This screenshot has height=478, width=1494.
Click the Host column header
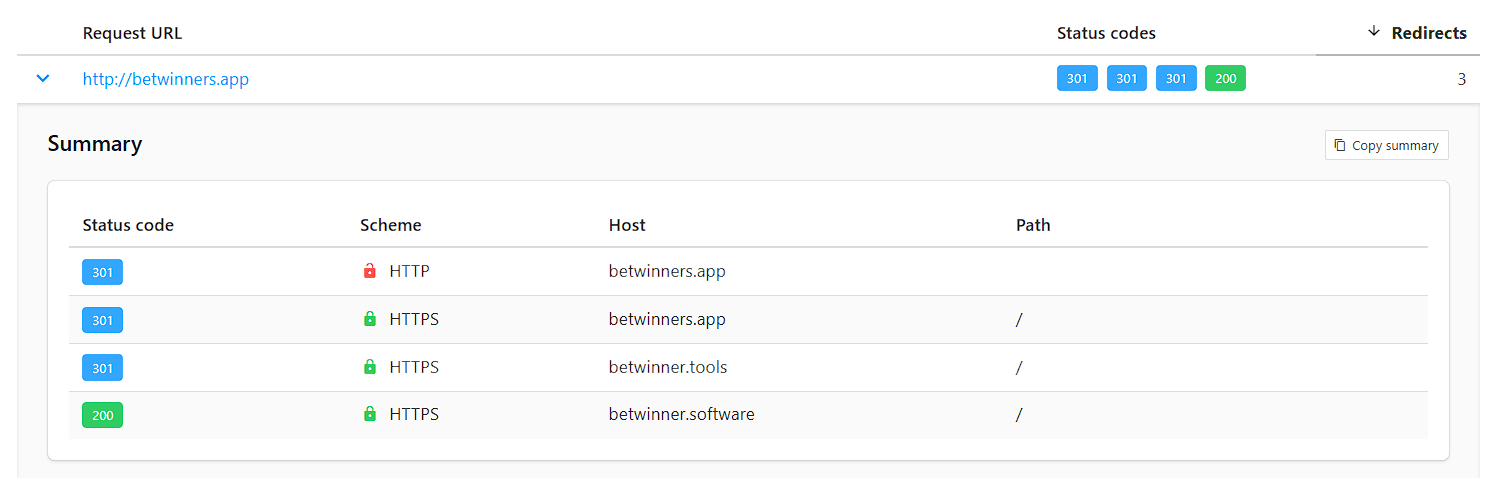pyautogui.click(x=627, y=225)
